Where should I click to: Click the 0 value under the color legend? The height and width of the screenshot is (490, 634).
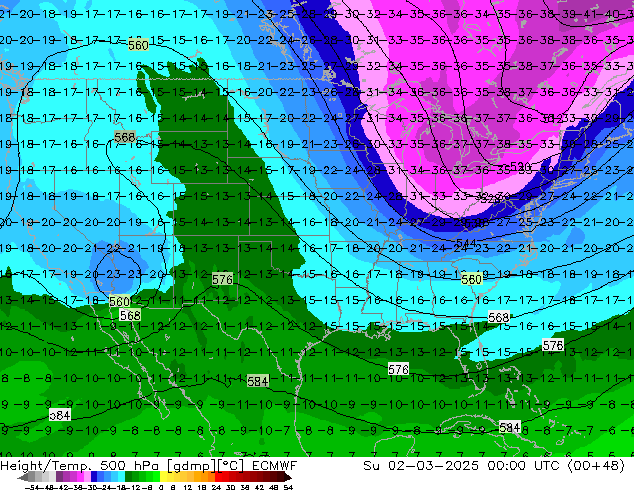click(161, 487)
